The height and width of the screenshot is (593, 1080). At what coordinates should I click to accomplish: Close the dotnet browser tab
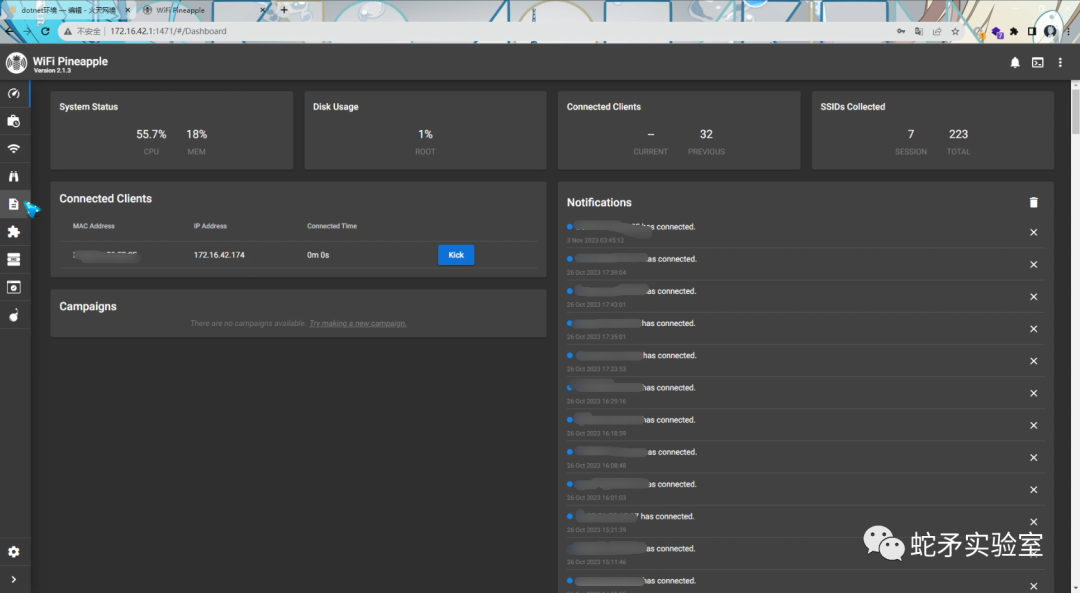pos(127,10)
